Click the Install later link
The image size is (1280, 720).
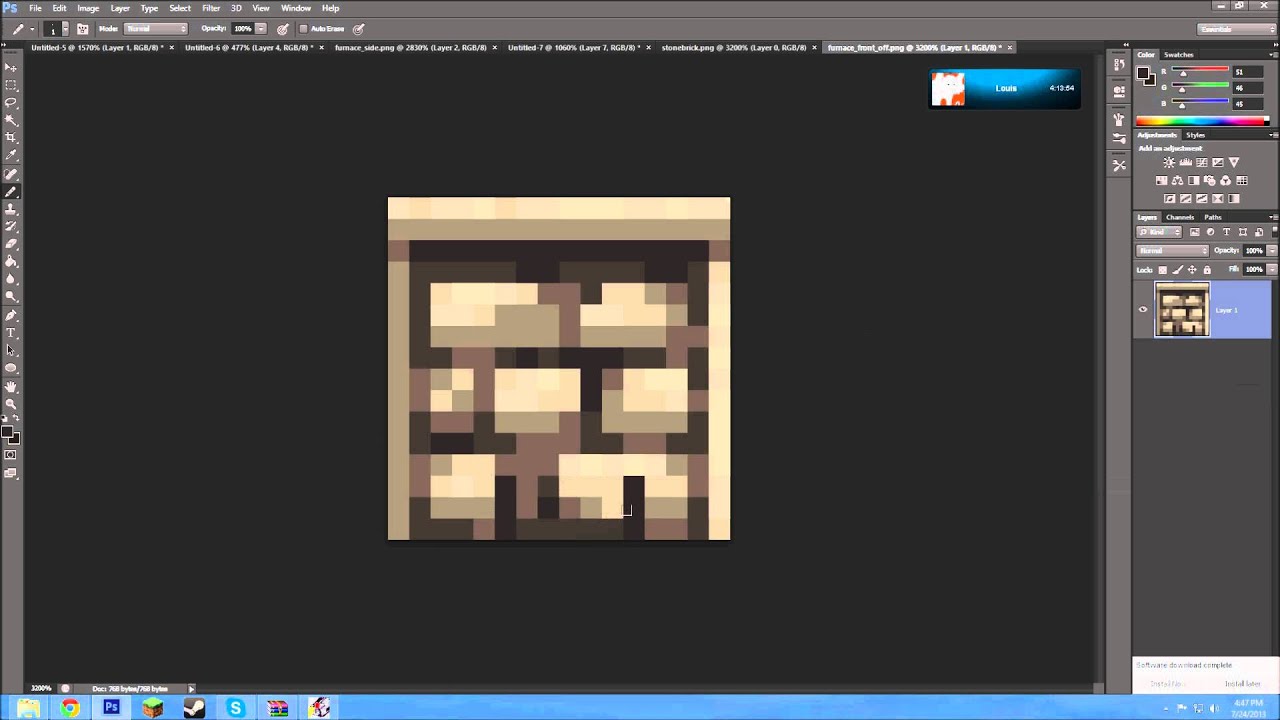pyautogui.click(x=1243, y=684)
